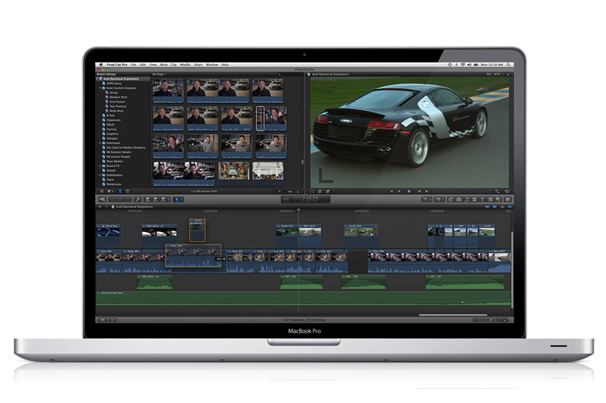Image resolution: width=606 pixels, height=403 pixels.
Task: Show the Project Library from the timeline's bottom left
Action: (102, 320)
